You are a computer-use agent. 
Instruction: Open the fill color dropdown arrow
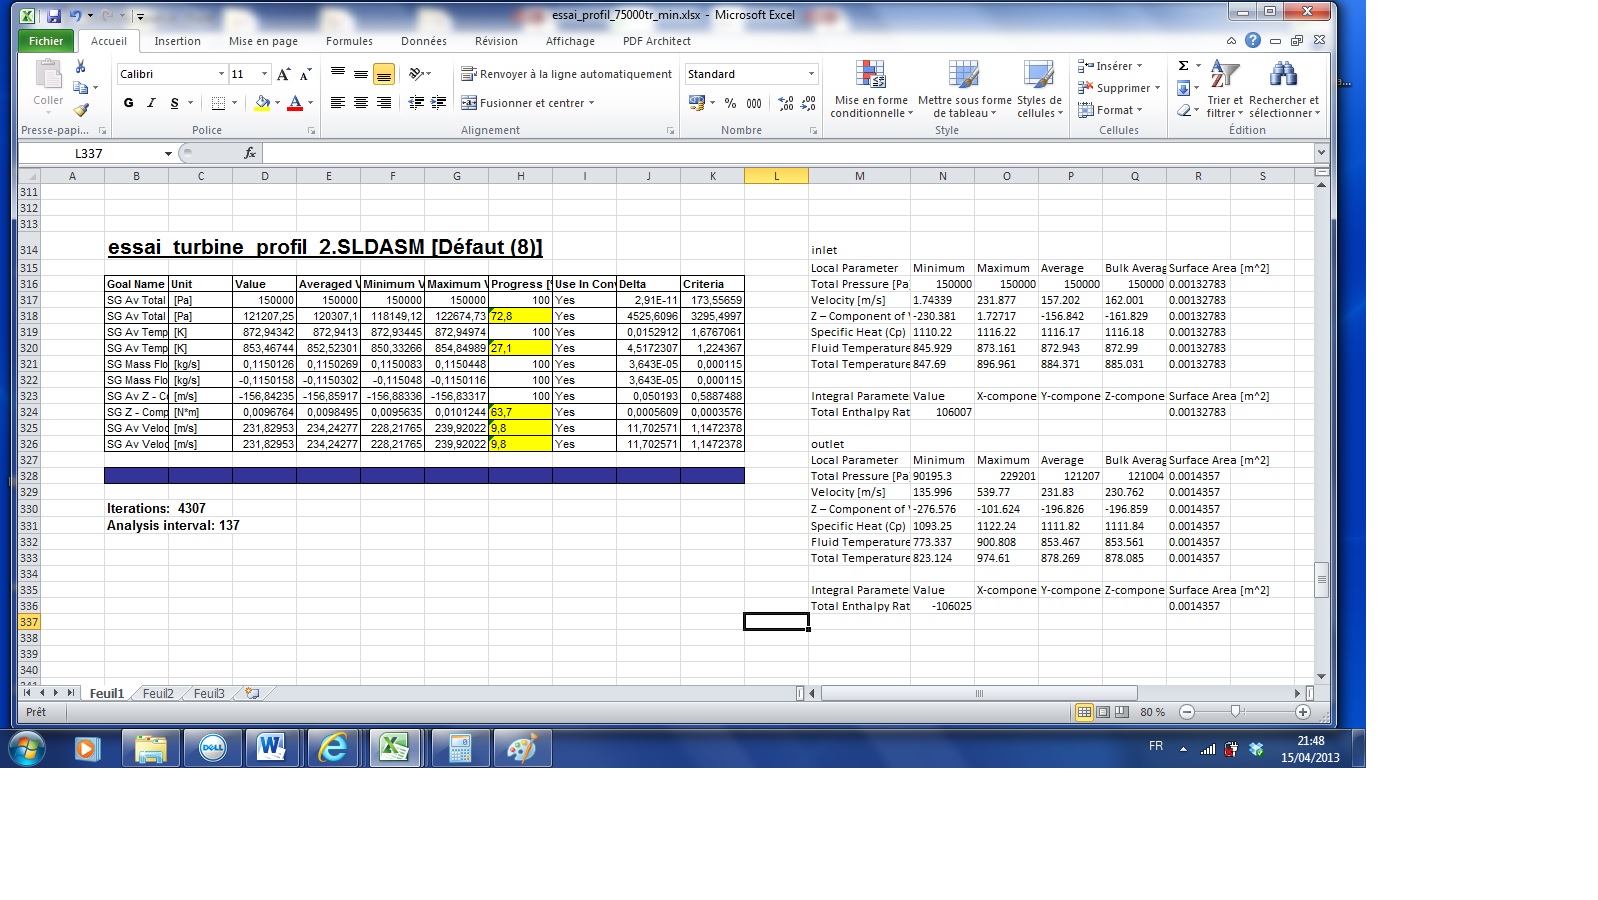click(x=277, y=103)
